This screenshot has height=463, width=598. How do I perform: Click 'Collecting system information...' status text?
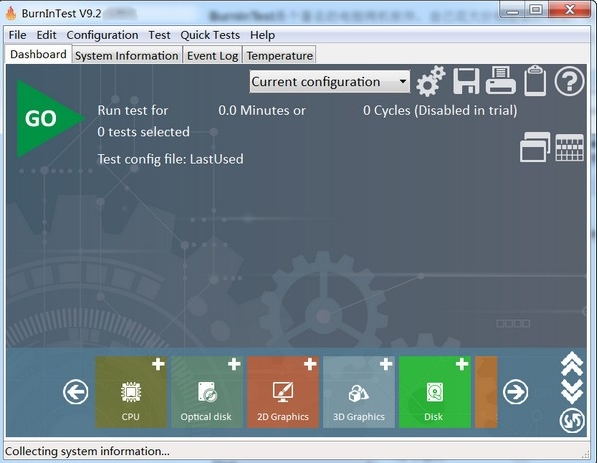pyautogui.click(x=87, y=451)
